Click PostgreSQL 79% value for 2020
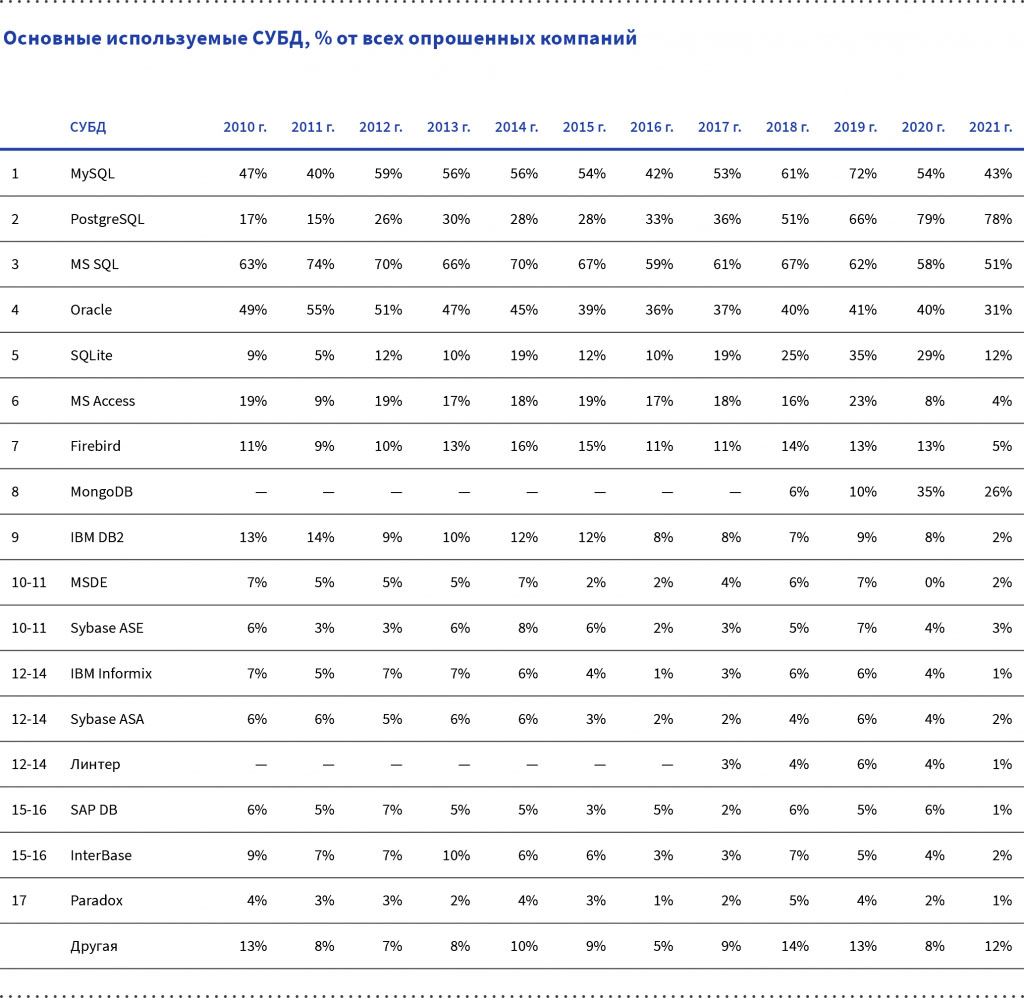 (930, 219)
